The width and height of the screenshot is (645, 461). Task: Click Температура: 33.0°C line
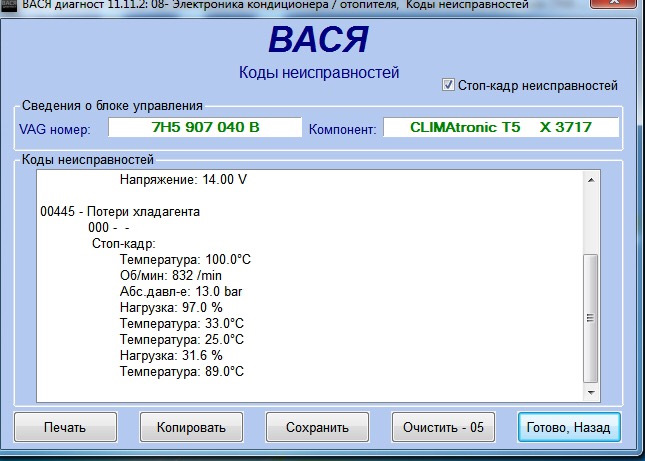pos(182,324)
